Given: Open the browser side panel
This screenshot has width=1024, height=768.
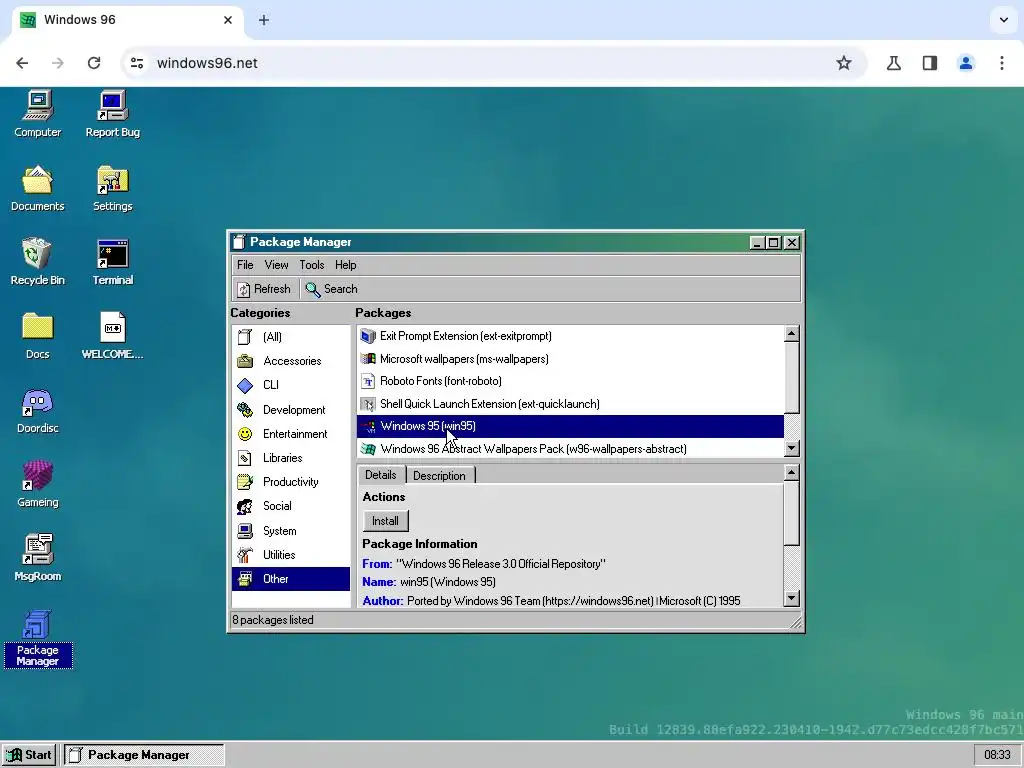Looking at the screenshot, I should click(930, 63).
